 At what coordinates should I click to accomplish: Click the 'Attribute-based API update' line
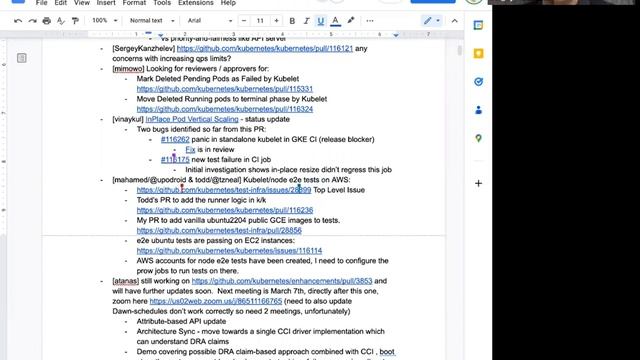click(x=181, y=322)
